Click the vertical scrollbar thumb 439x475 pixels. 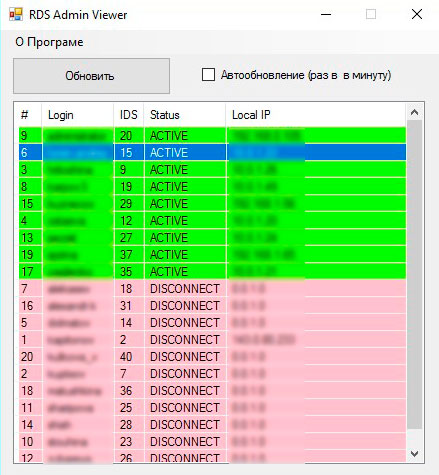click(x=415, y=275)
